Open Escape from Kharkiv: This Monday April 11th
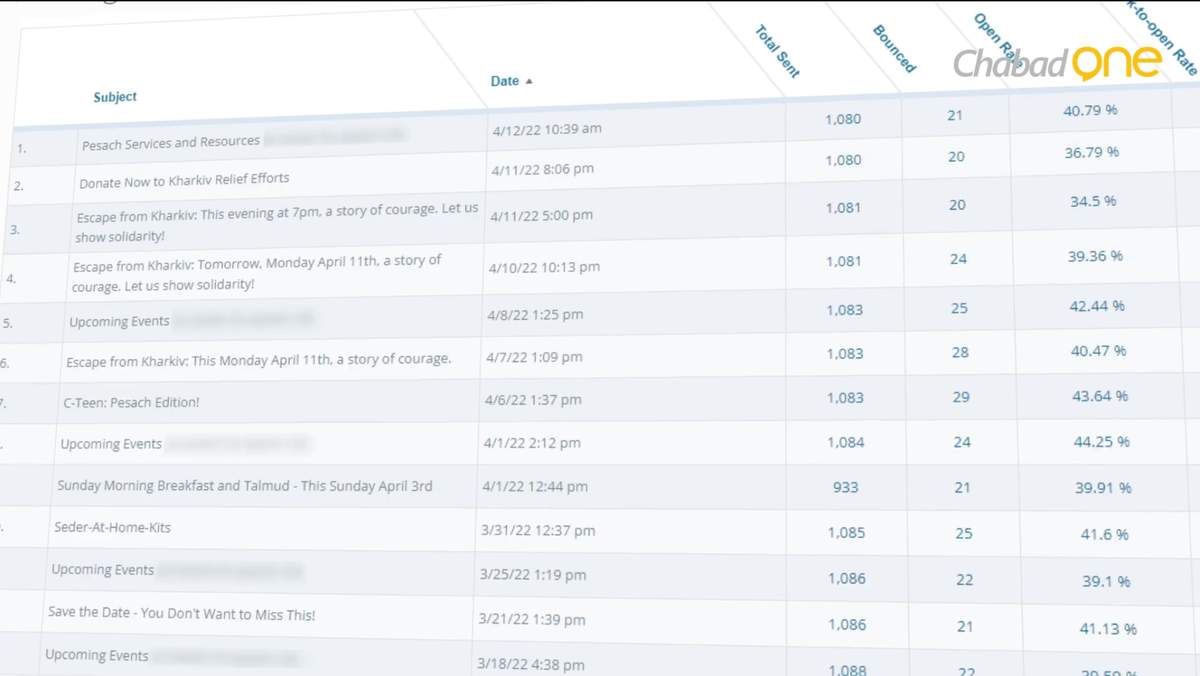 click(258, 359)
